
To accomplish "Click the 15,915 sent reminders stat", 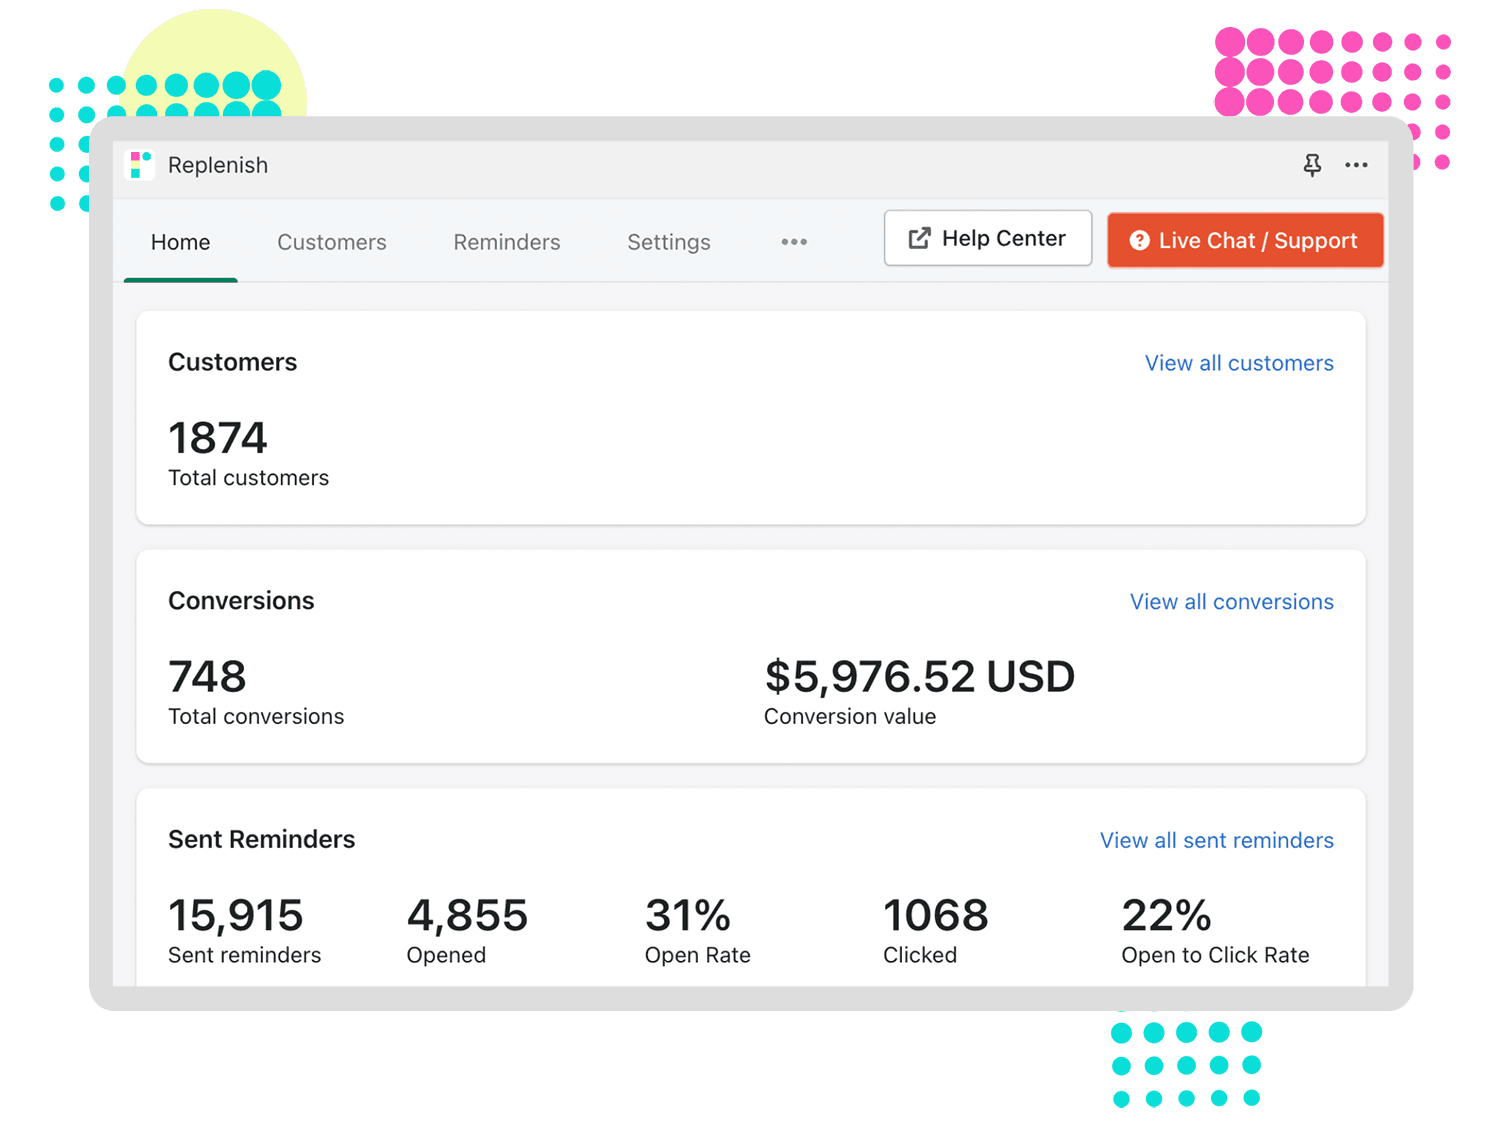I will click(x=235, y=916).
